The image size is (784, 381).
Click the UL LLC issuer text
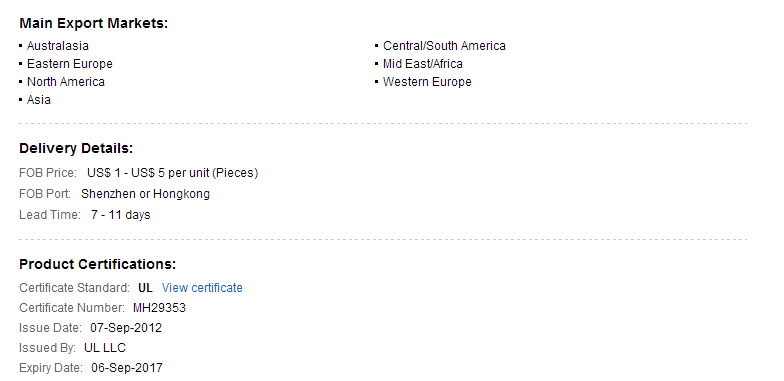(105, 348)
